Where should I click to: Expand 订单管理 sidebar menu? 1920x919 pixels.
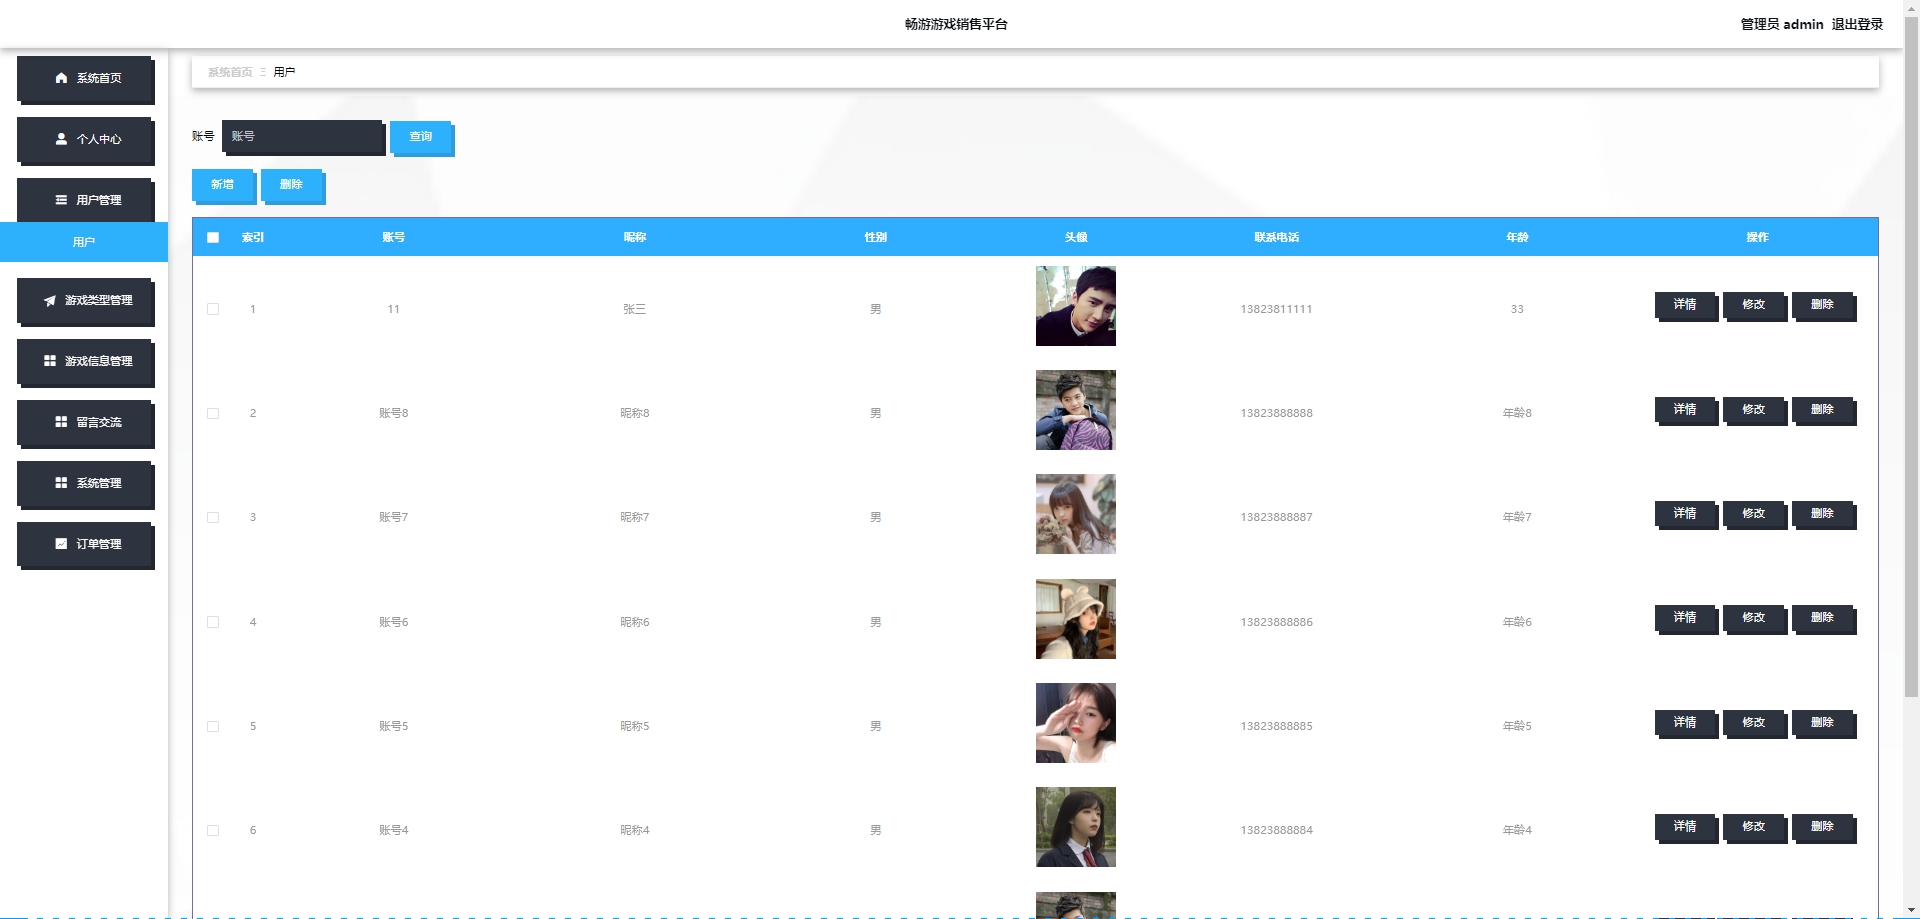pyautogui.click(x=86, y=545)
